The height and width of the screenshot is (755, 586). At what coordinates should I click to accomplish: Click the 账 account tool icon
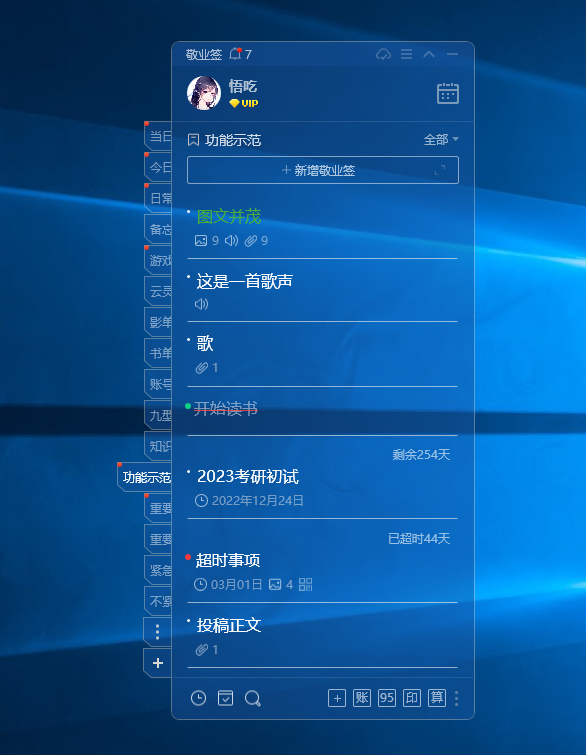click(362, 698)
